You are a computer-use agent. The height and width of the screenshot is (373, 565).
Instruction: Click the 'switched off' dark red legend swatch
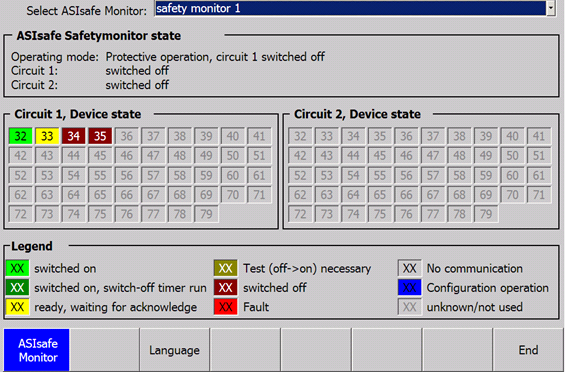226,288
